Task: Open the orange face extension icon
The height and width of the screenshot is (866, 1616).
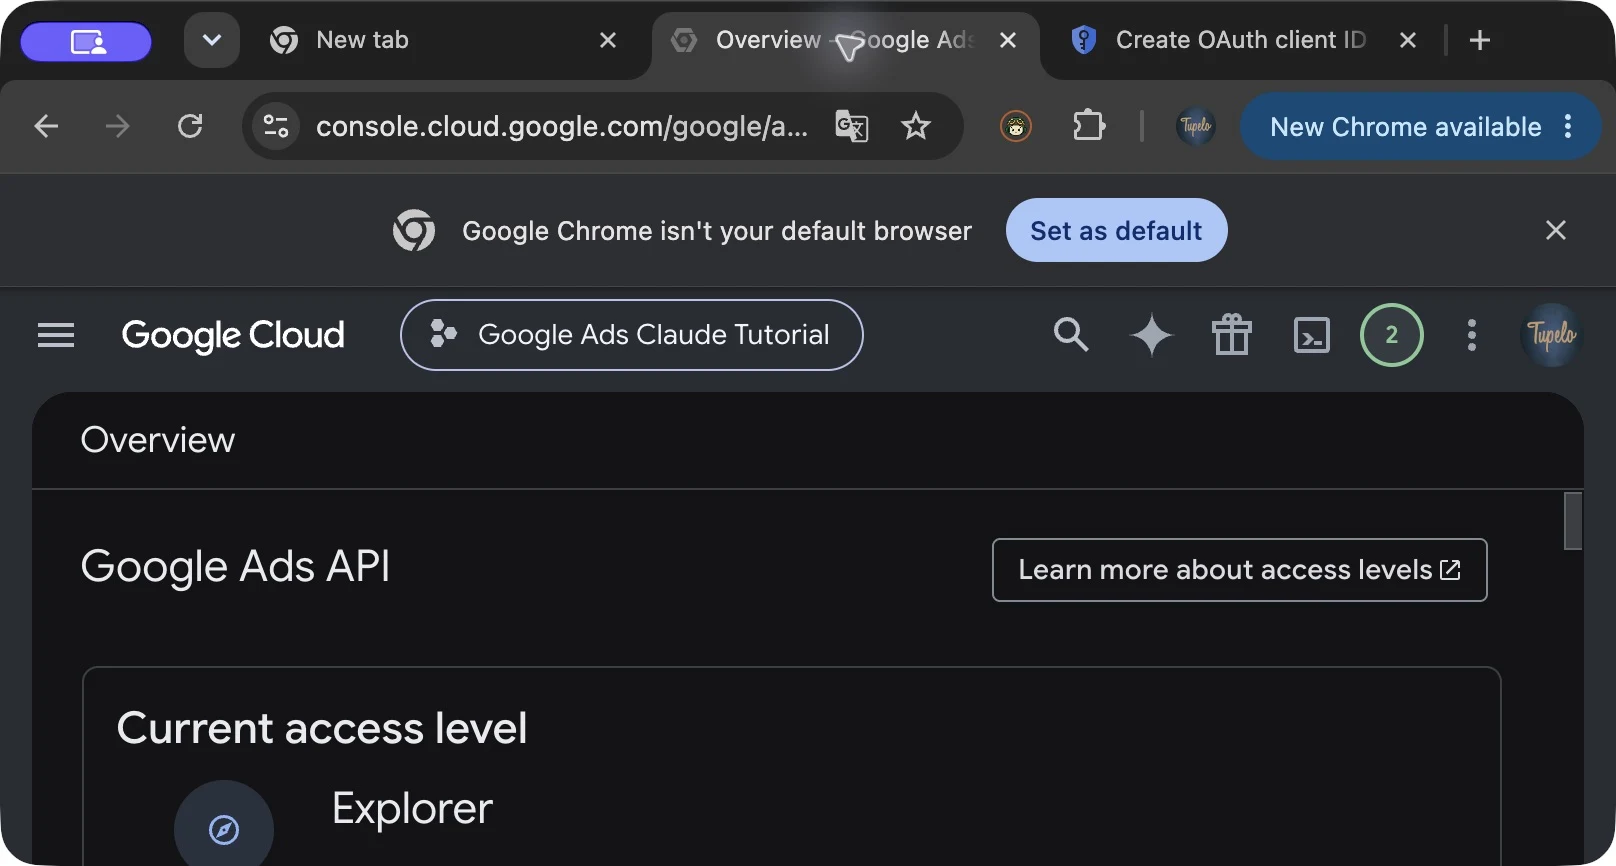Action: (1016, 126)
